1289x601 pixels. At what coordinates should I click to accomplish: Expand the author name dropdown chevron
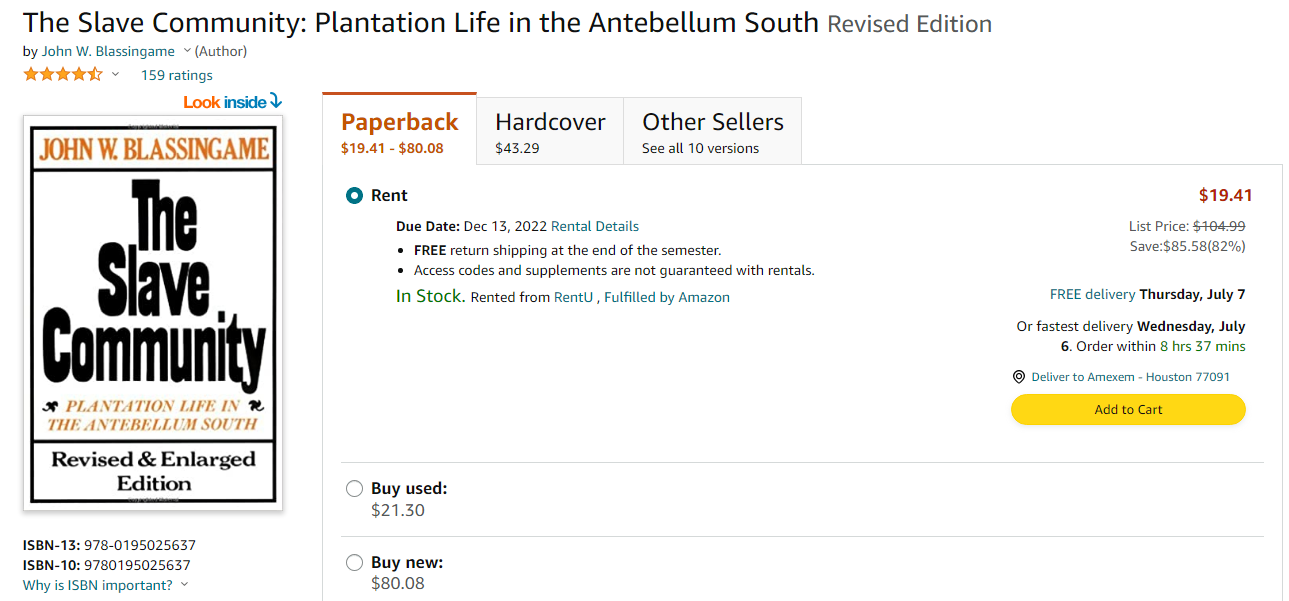pos(185,51)
